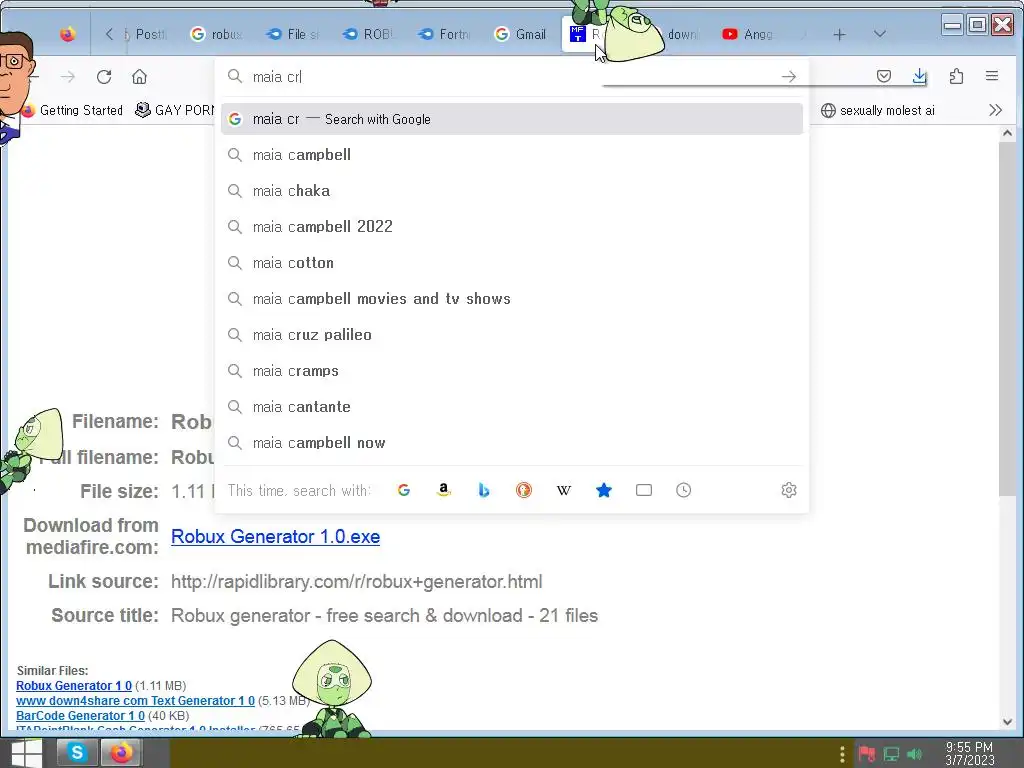Viewport: 1024px width, 768px height.
Task: Go forward one page
Action: coord(68,77)
